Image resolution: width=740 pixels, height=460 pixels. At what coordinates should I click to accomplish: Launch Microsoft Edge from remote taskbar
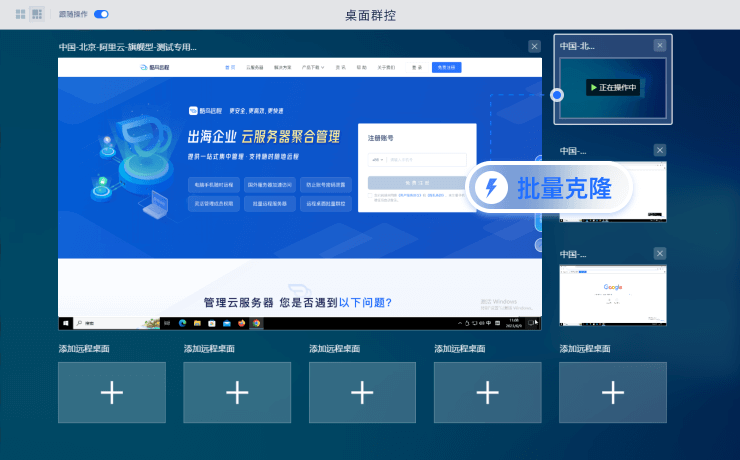coord(182,323)
